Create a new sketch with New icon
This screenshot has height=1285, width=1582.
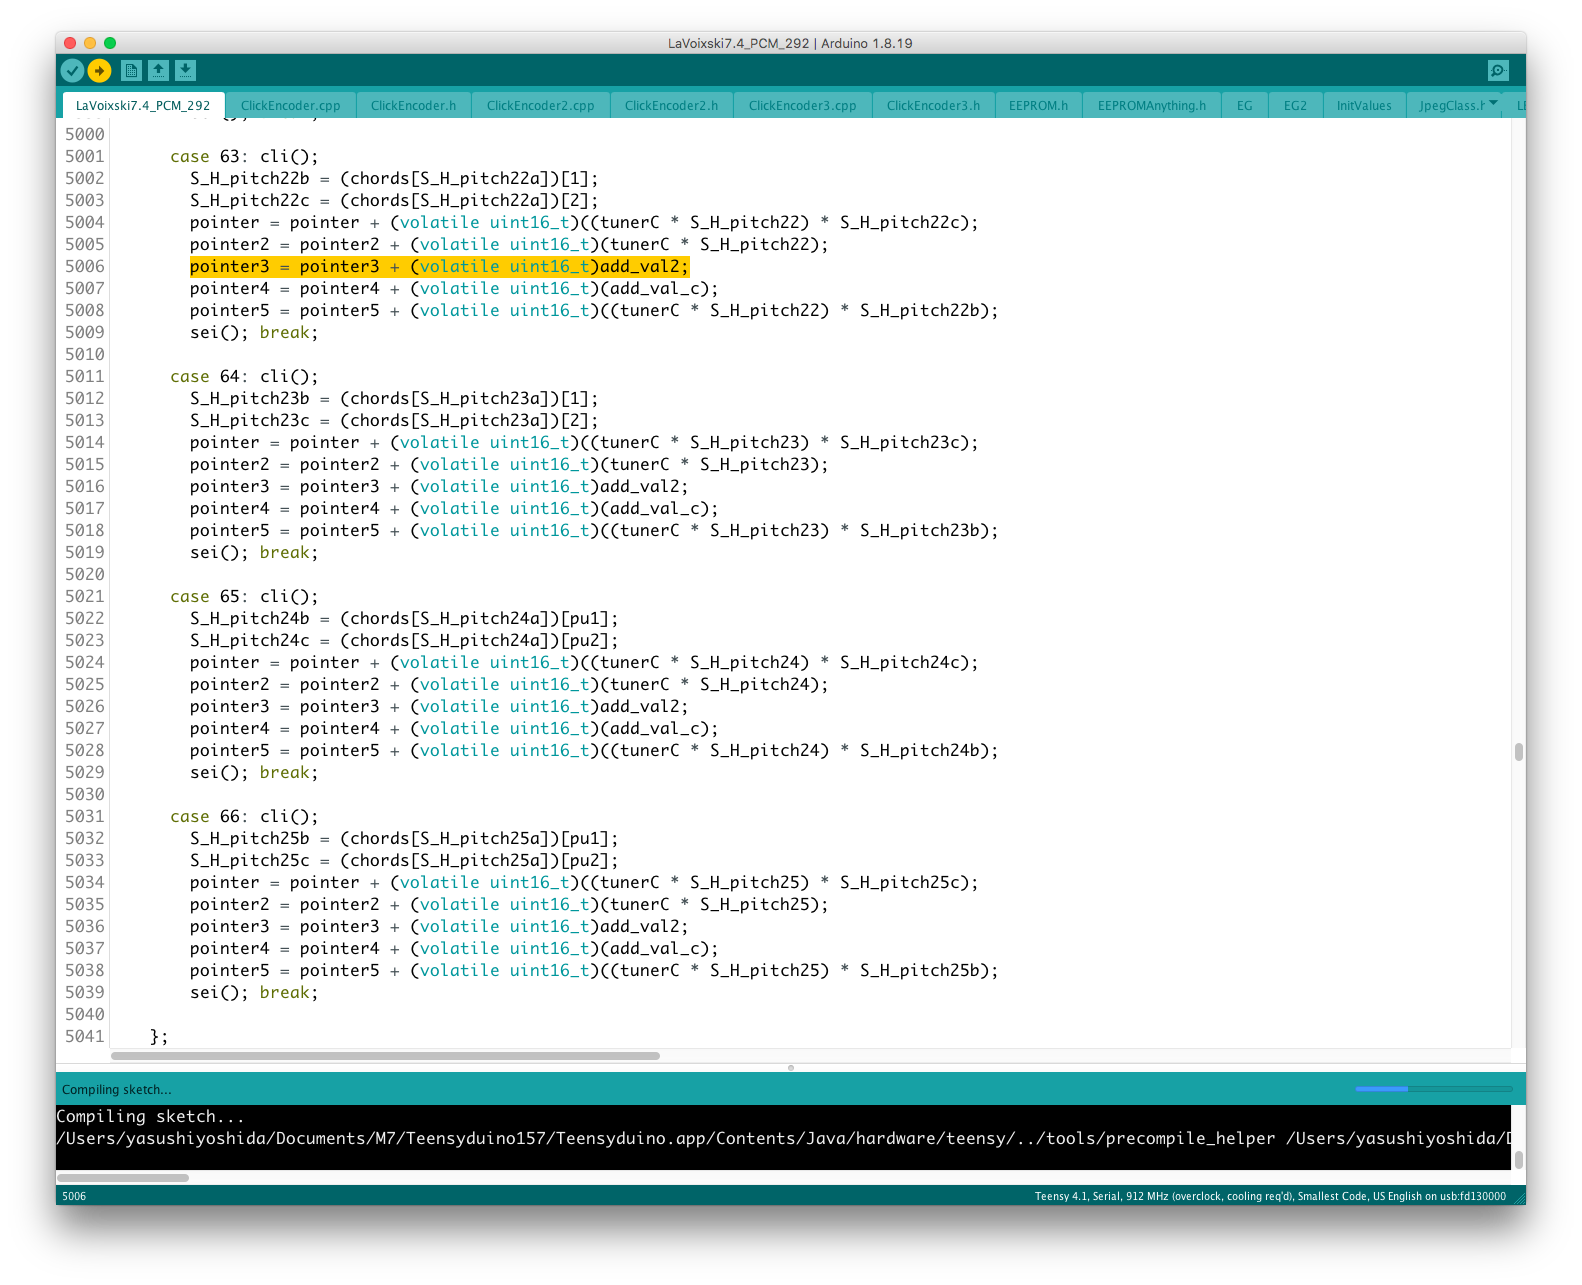(x=131, y=70)
